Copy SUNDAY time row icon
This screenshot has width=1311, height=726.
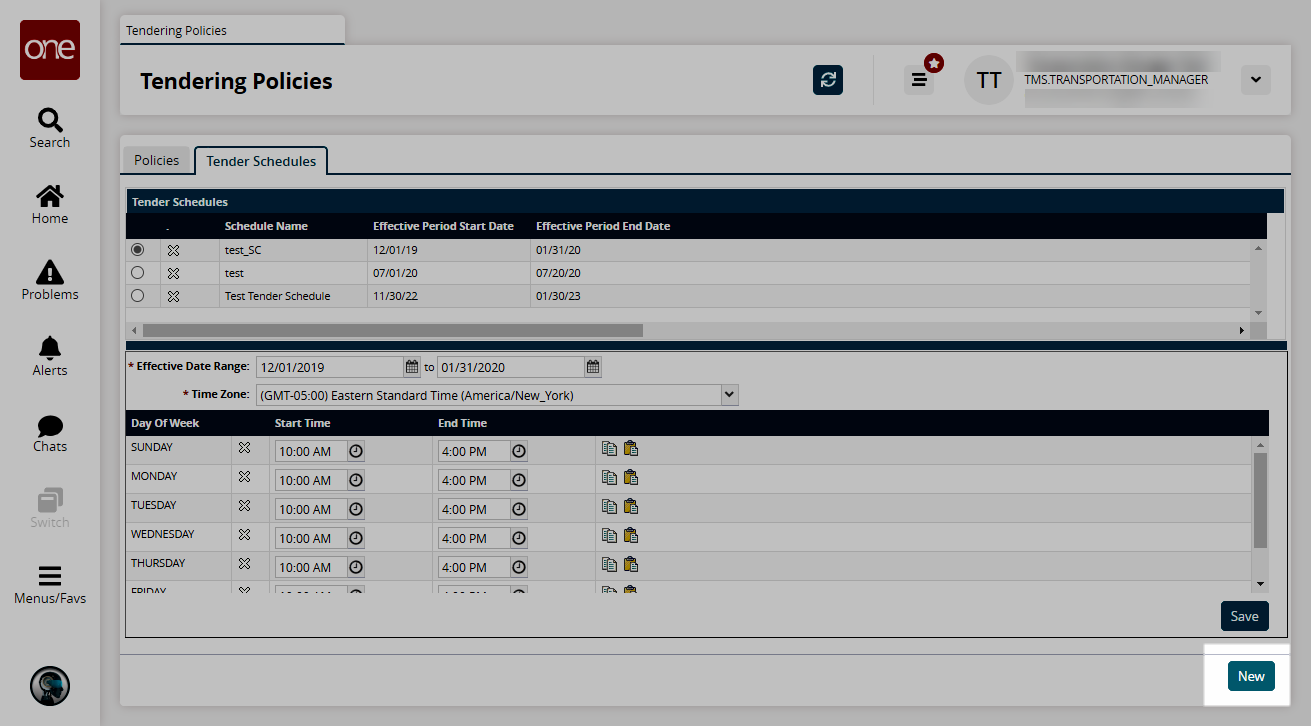pyautogui.click(x=609, y=449)
